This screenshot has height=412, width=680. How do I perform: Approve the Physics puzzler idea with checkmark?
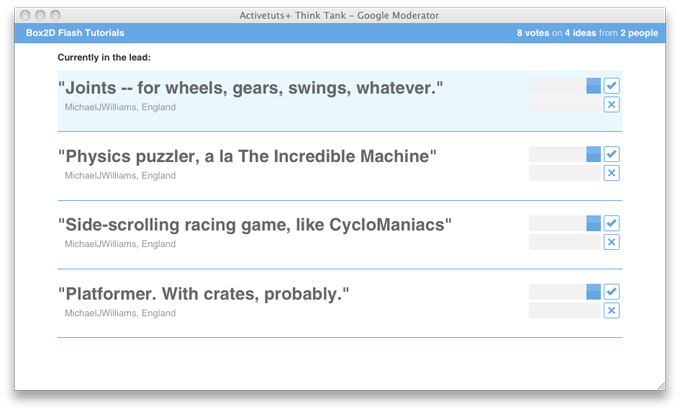612,154
